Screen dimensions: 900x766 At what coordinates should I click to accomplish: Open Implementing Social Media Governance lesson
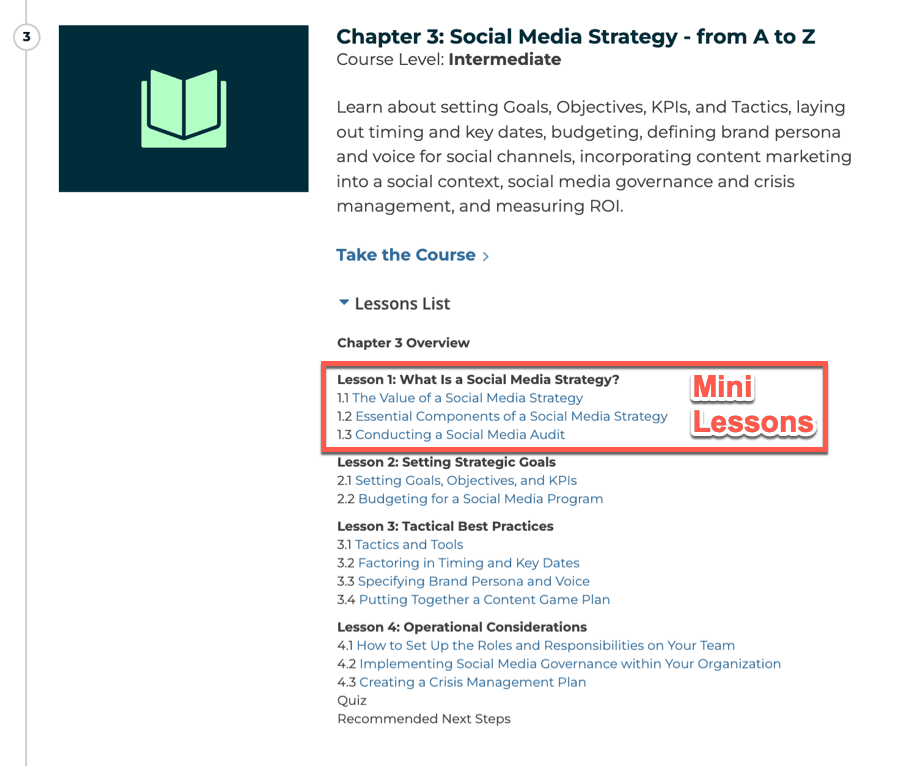[570, 664]
